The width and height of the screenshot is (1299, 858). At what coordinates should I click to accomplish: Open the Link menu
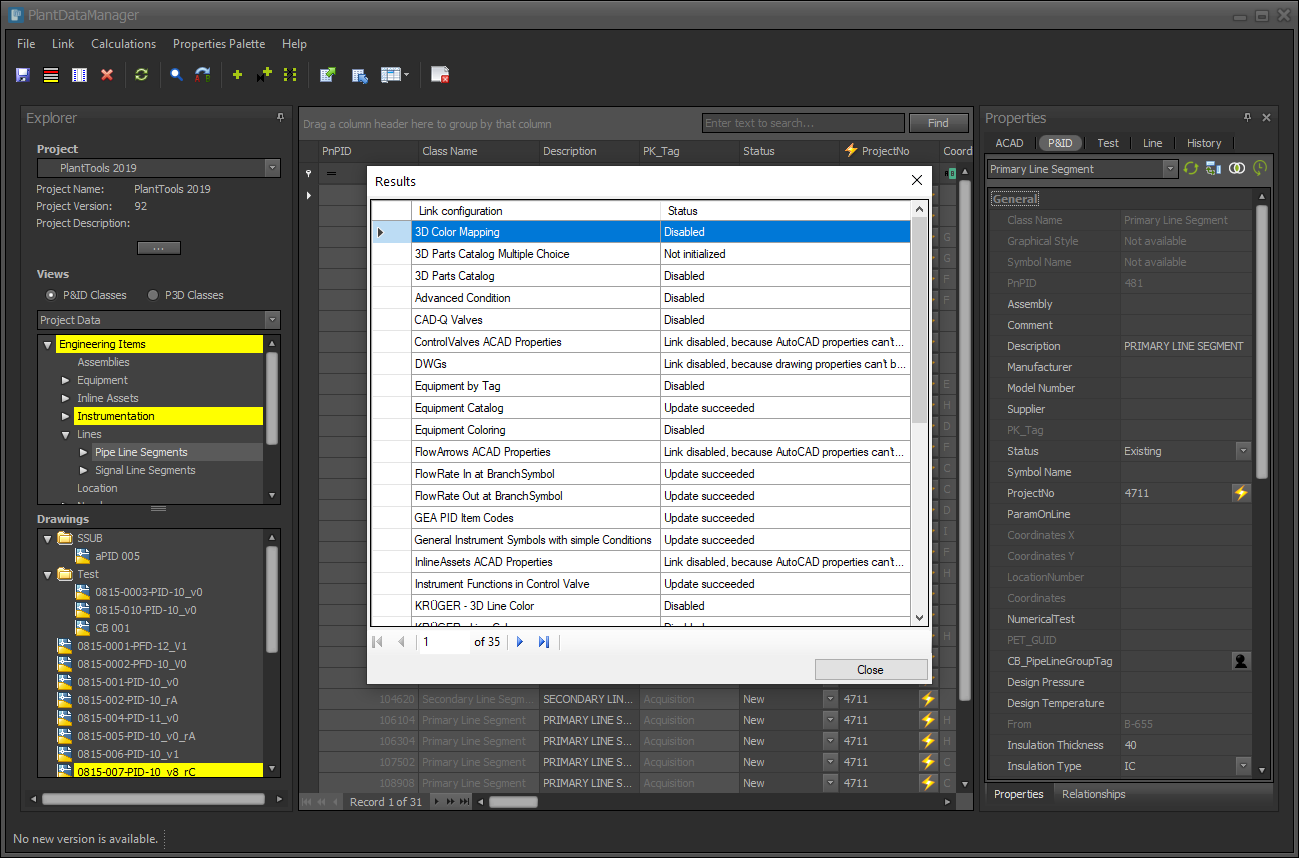click(63, 44)
